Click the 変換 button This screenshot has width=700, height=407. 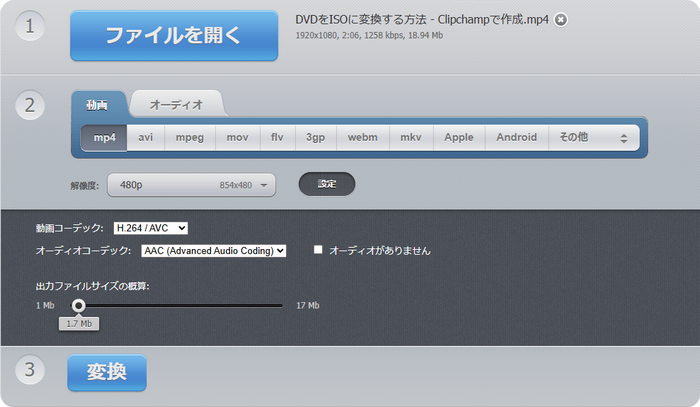[107, 373]
